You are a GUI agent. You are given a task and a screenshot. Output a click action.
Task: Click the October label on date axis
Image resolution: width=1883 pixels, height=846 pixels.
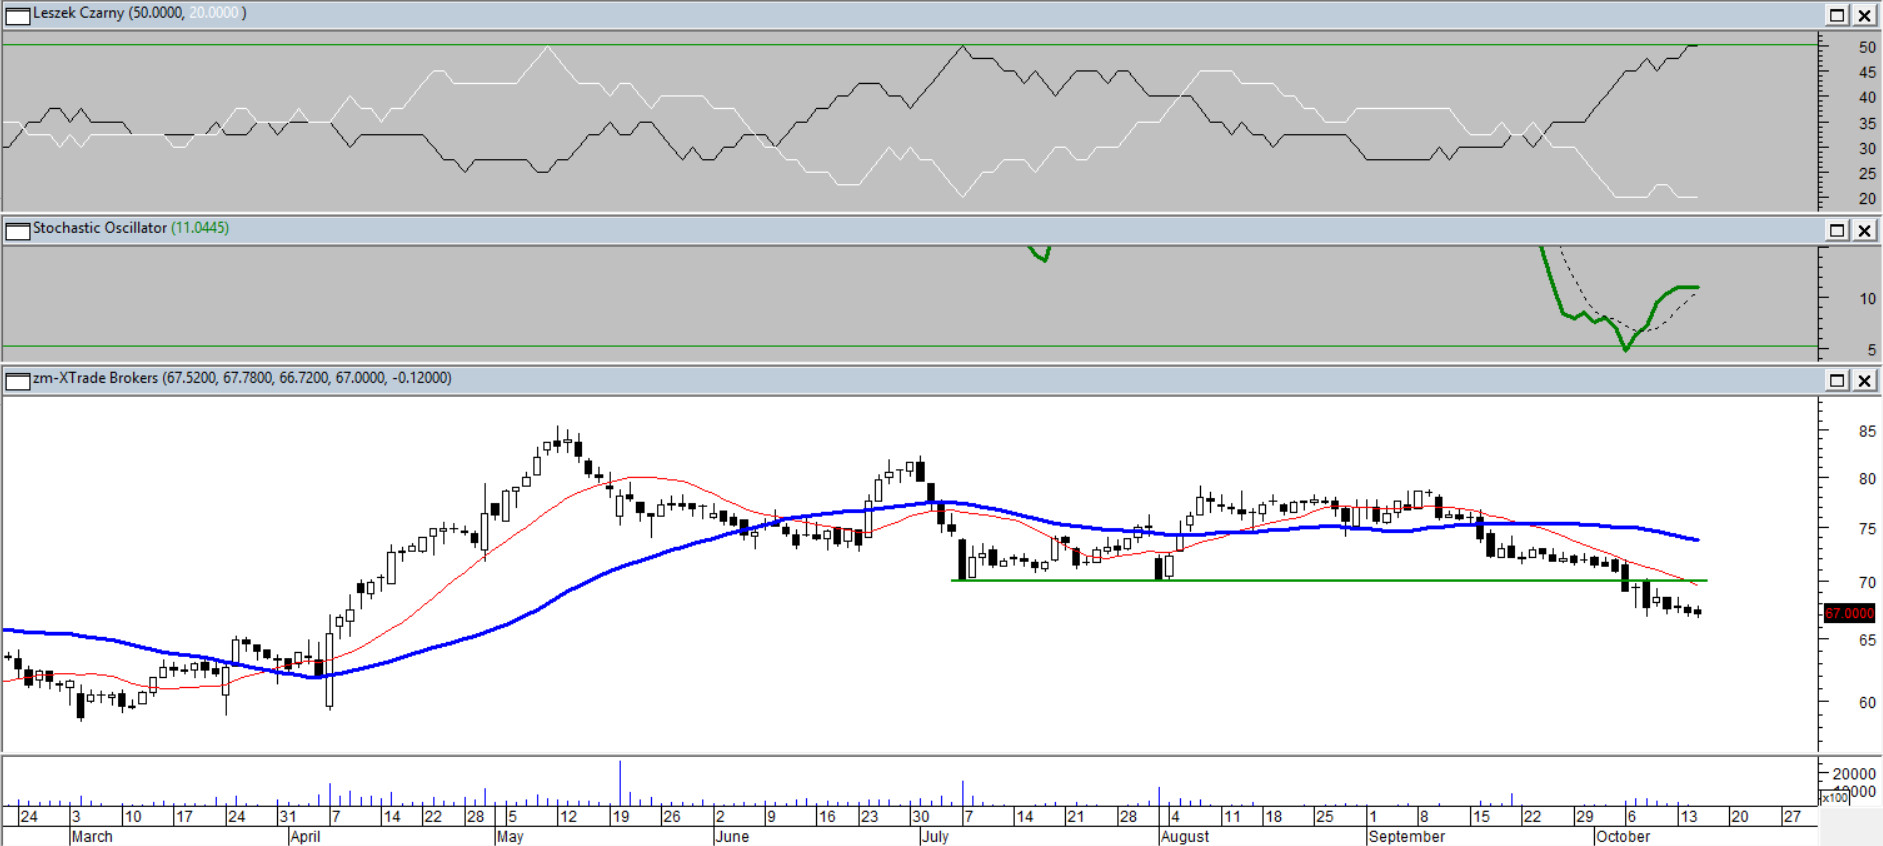1622,836
